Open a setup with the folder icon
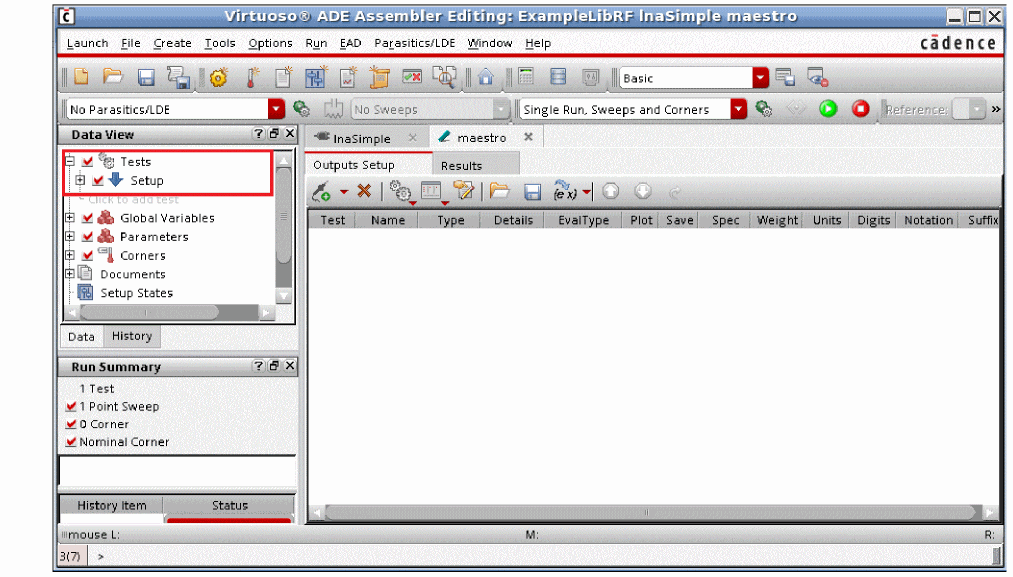The image size is (1013, 577). 113,78
